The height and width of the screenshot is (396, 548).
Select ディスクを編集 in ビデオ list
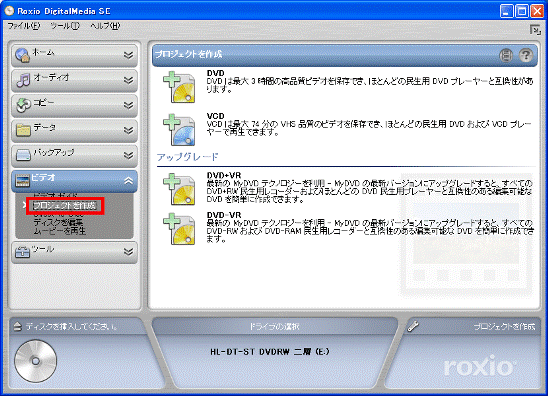click(x=58, y=222)
